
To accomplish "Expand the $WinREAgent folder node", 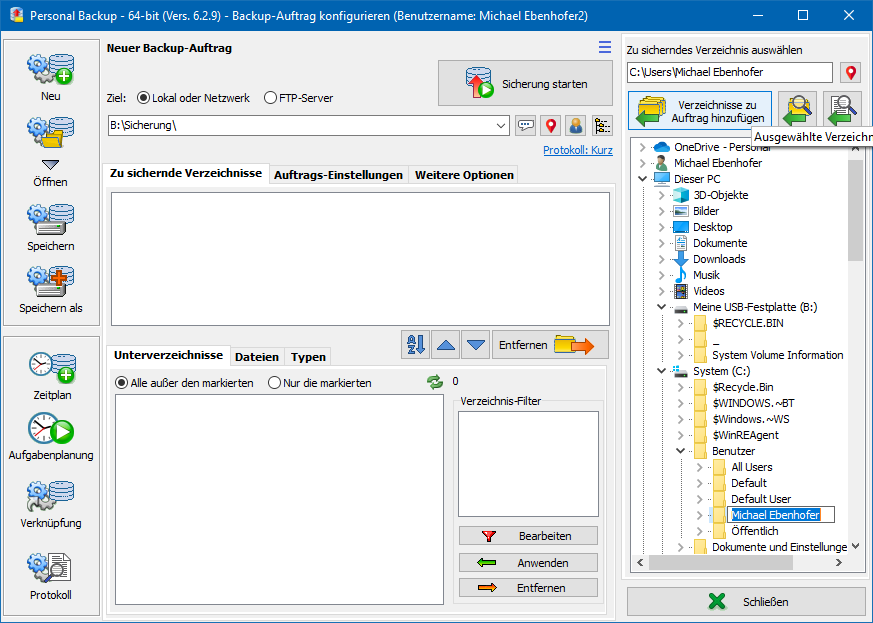I will point(680,435).
